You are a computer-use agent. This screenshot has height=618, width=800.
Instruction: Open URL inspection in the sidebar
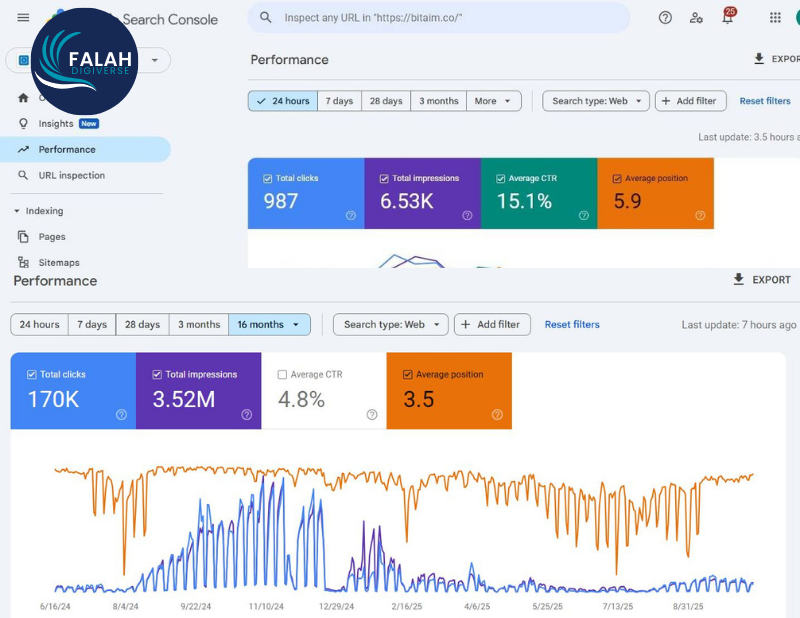[x=71, y=176]
